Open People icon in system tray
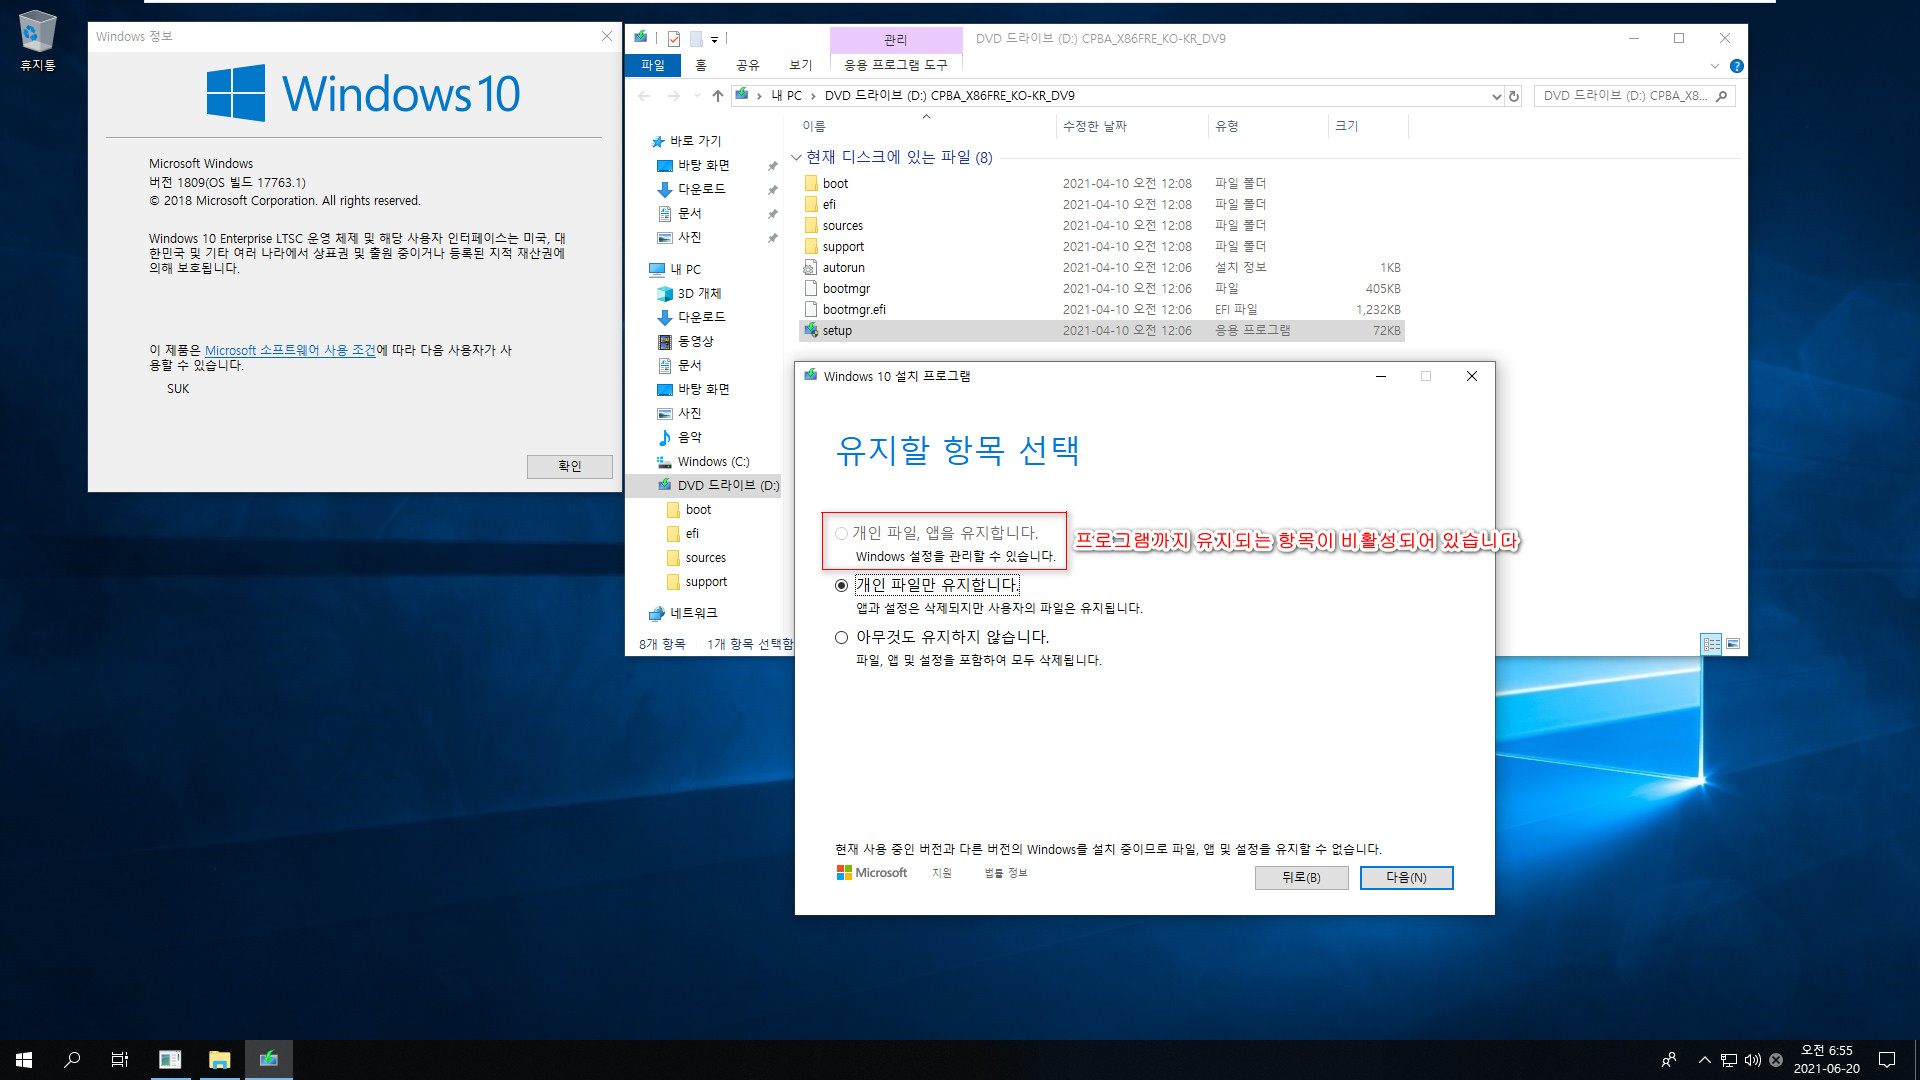 tap(1669, 1060)
